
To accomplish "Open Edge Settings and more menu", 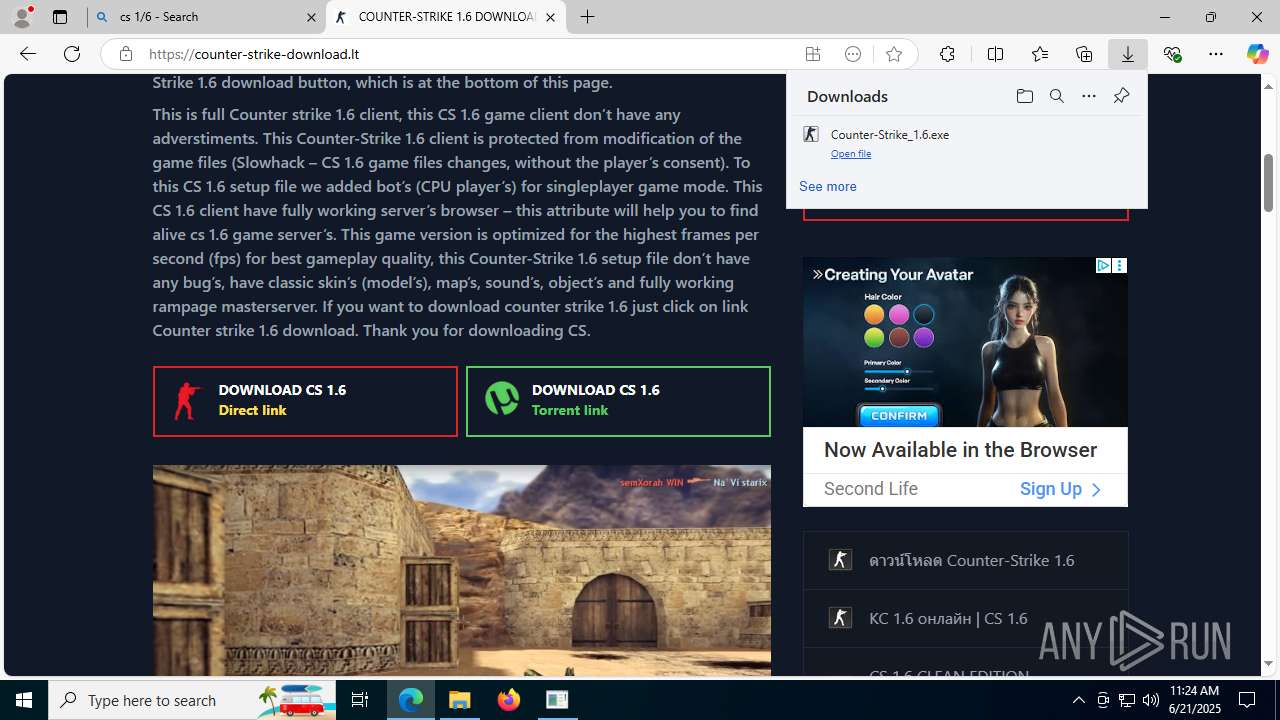I will (1216, 54).
